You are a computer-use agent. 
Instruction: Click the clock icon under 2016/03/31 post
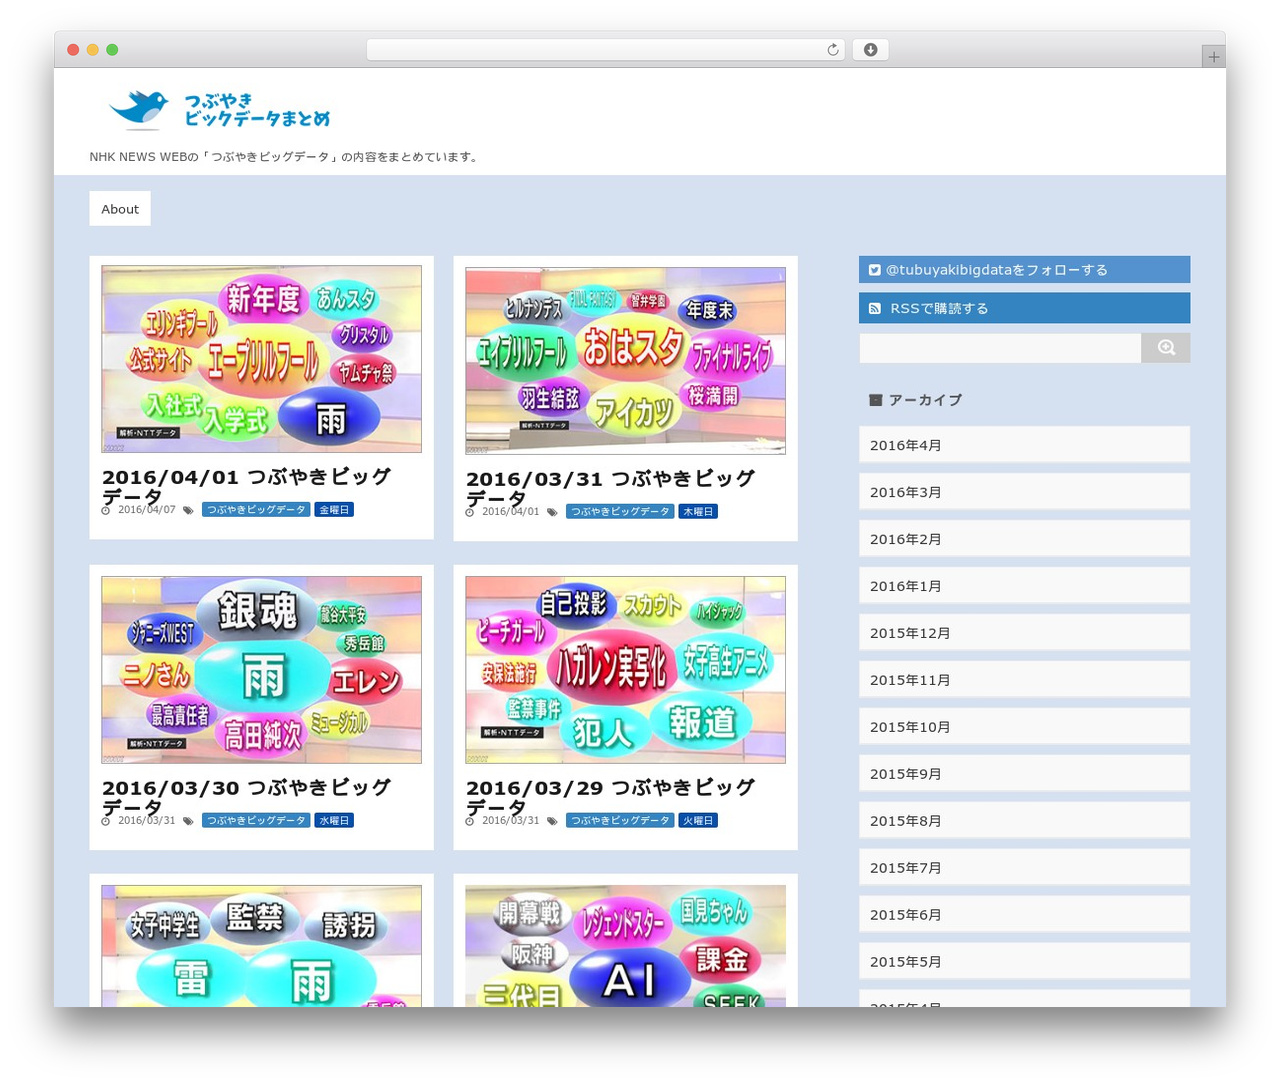click(x=470, y=512)
